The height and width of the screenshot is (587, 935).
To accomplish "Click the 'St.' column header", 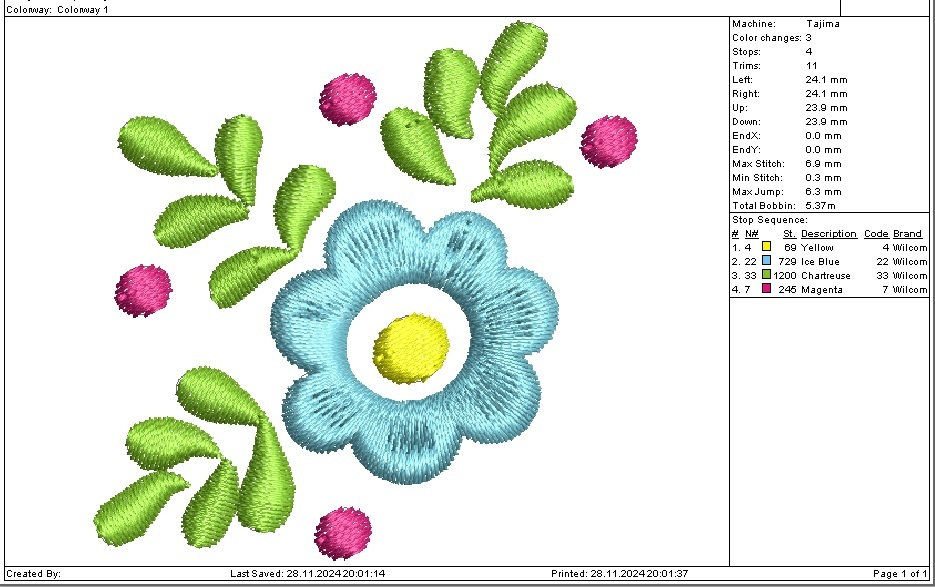I will tap(790, 234).
